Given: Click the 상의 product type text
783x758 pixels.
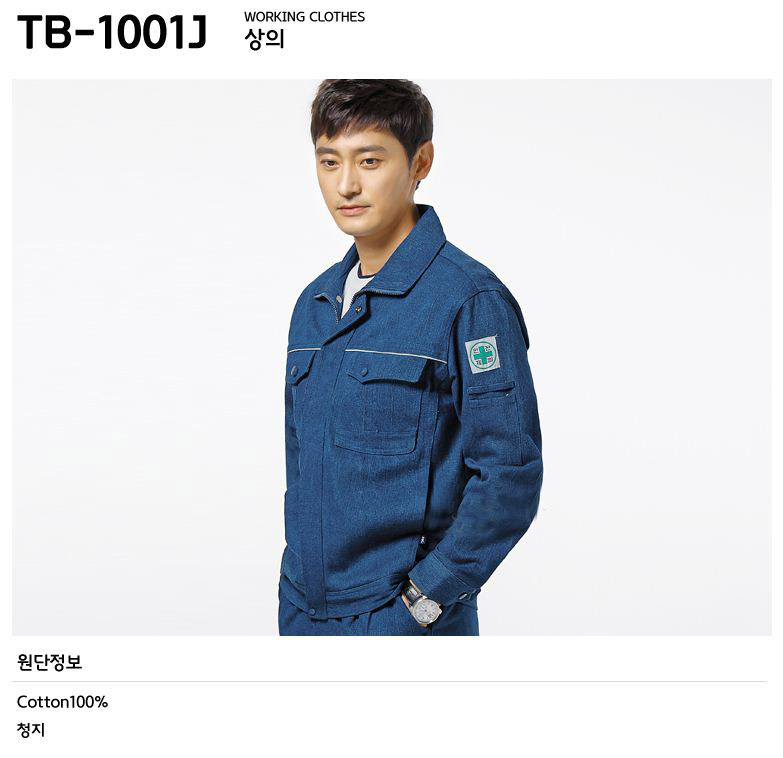Looking at the screenshot, I should (x=264, y=39).
